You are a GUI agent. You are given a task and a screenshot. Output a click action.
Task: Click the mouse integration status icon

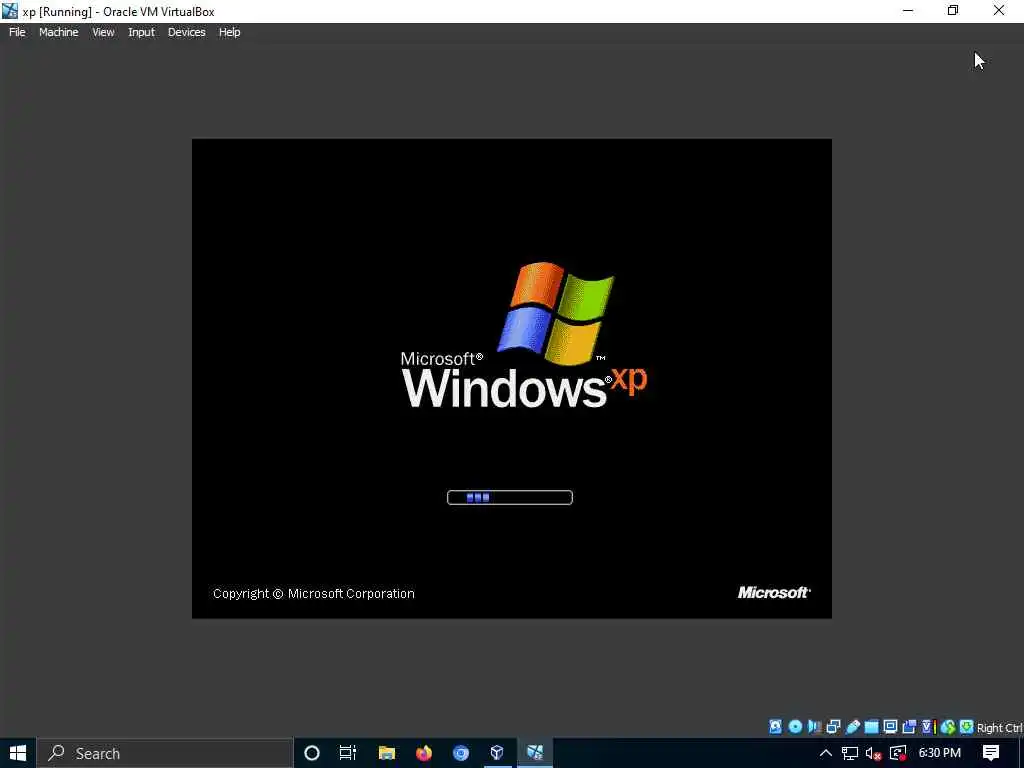(x=948, y=727)
